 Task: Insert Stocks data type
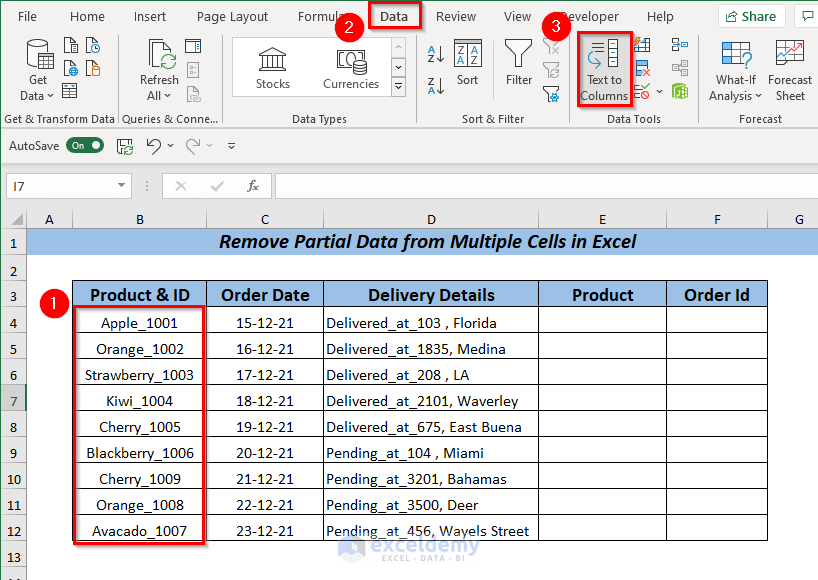point(272,68)
